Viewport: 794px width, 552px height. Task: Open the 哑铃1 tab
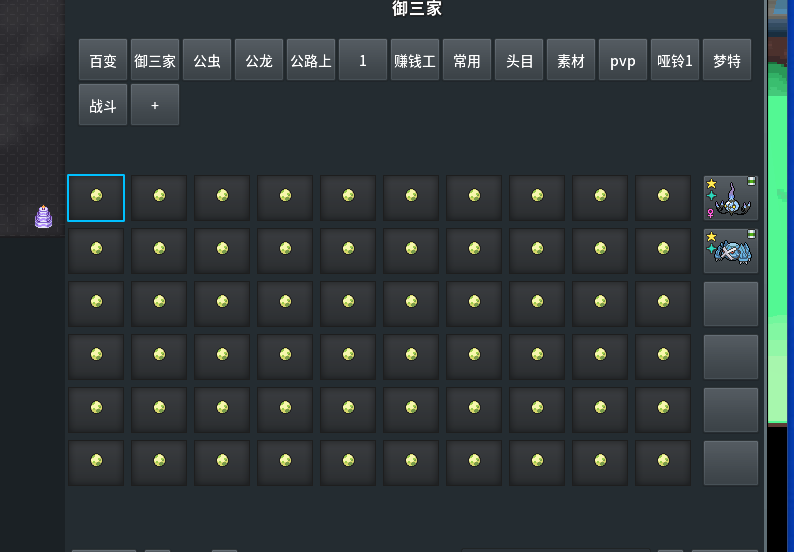click(x=675, y=60)
